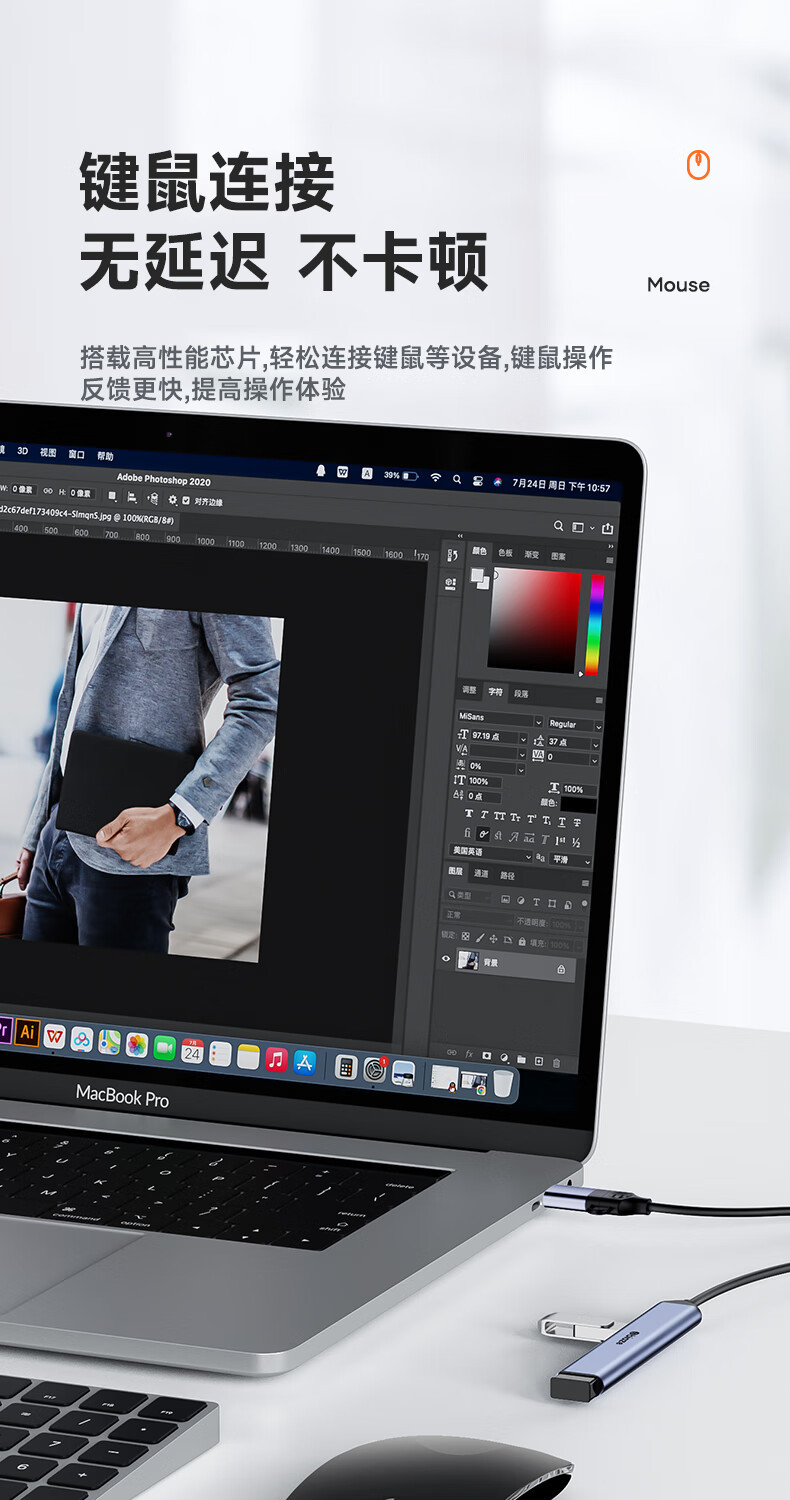Switch to the 图案 tab

[x=558, y=556]
